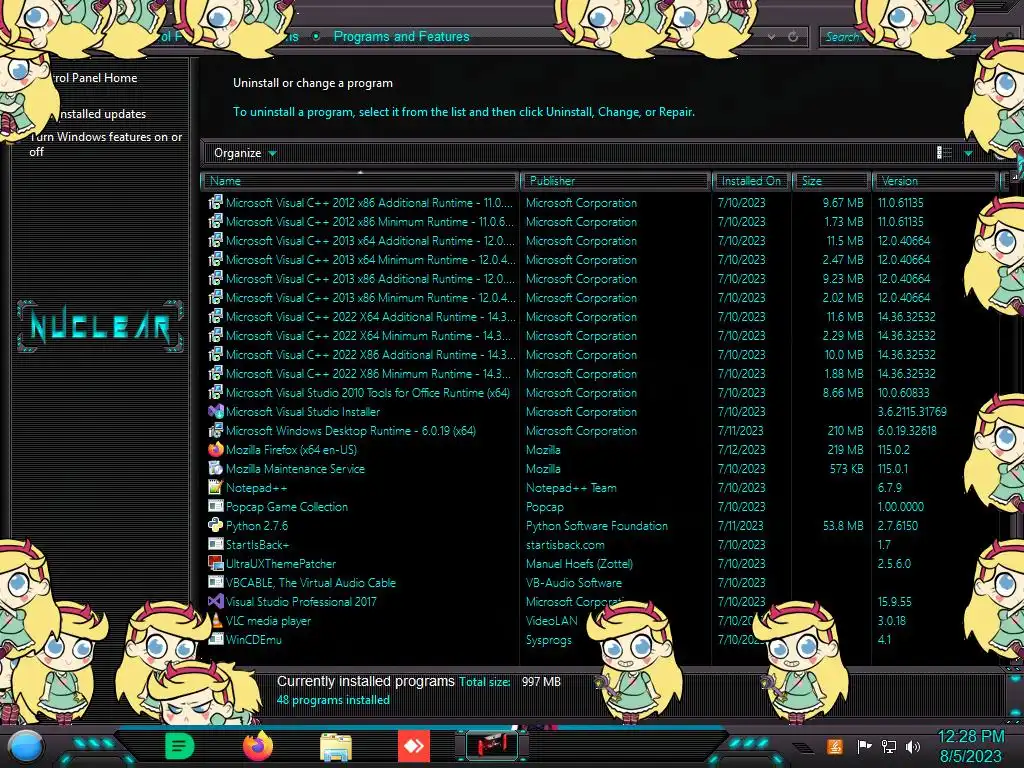1024x768 pixels.
Task: Click the Microsoft Windows Desktop Runtime installer icon
Action: point(216,431)
